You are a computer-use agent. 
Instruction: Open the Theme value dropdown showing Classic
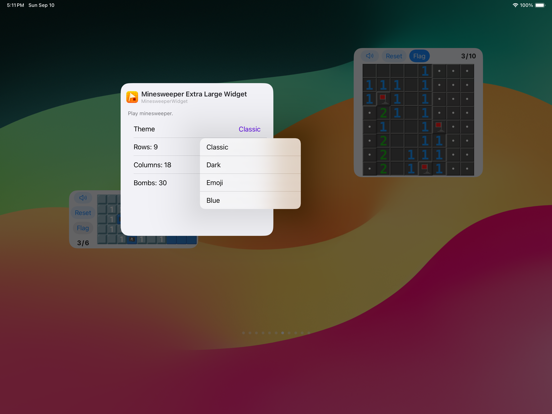tap(249, 129)
